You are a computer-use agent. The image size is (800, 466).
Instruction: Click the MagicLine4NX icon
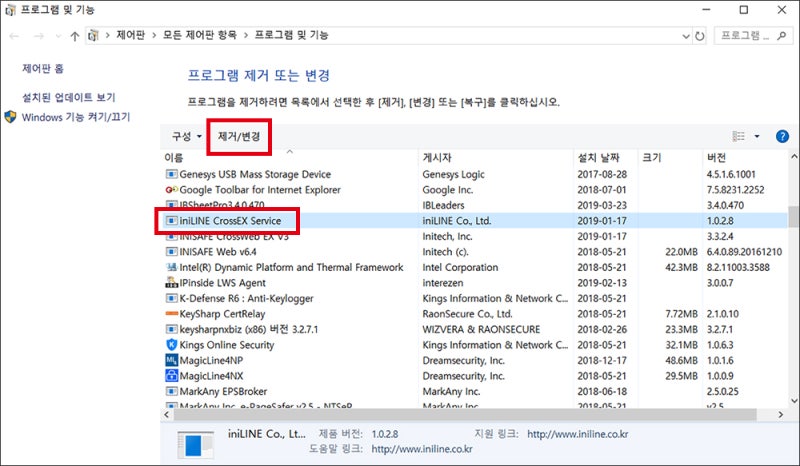click(171, 376)
